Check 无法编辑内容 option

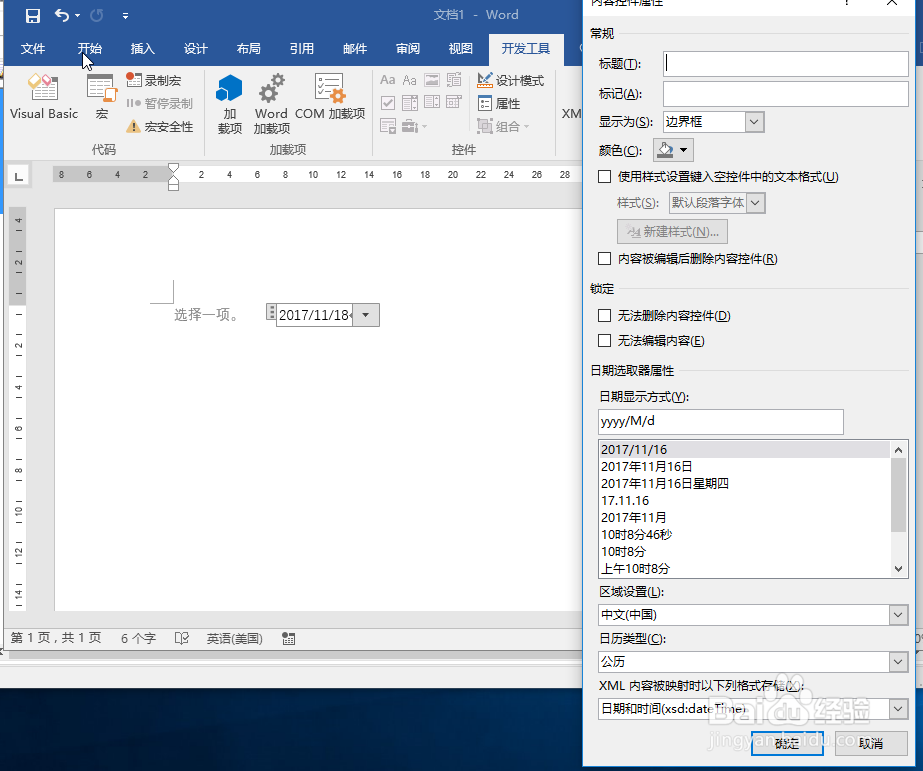click(x=606, y=341)
